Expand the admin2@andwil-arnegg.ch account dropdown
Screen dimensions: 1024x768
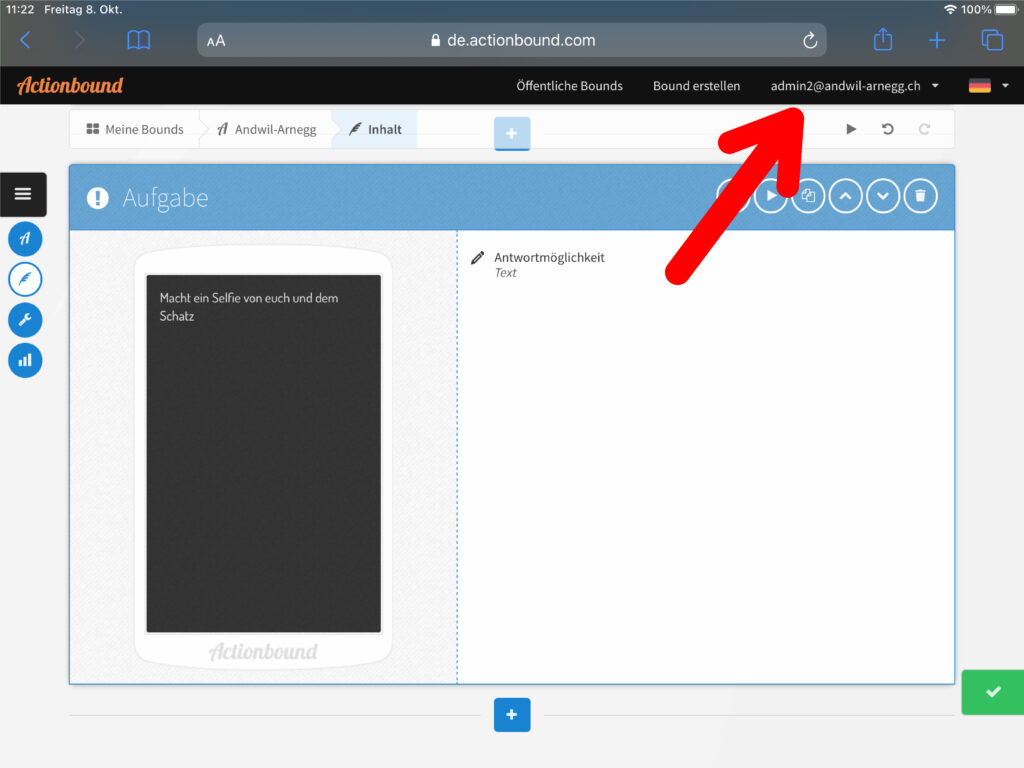coord(854,86)
